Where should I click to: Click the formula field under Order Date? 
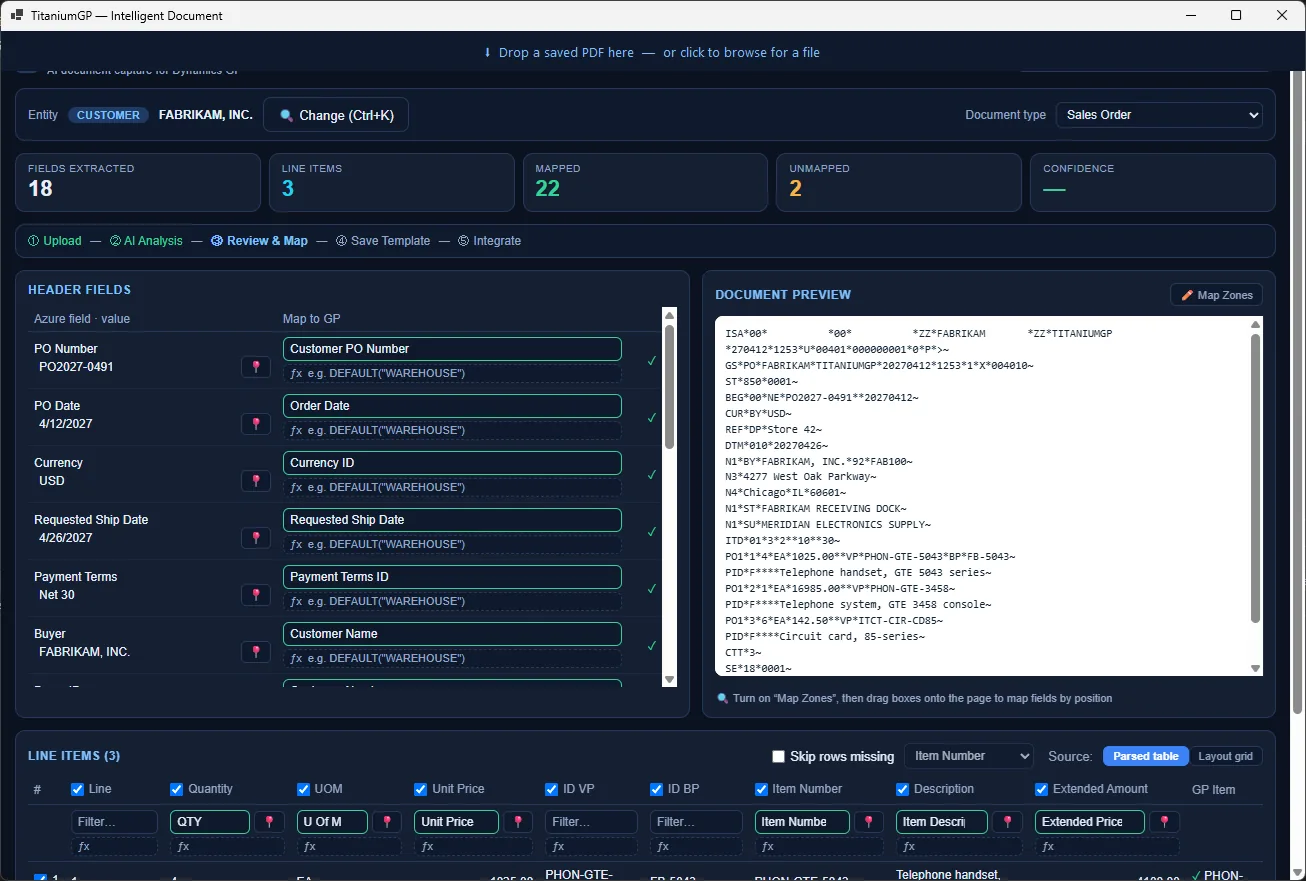[x=452, y=431]
